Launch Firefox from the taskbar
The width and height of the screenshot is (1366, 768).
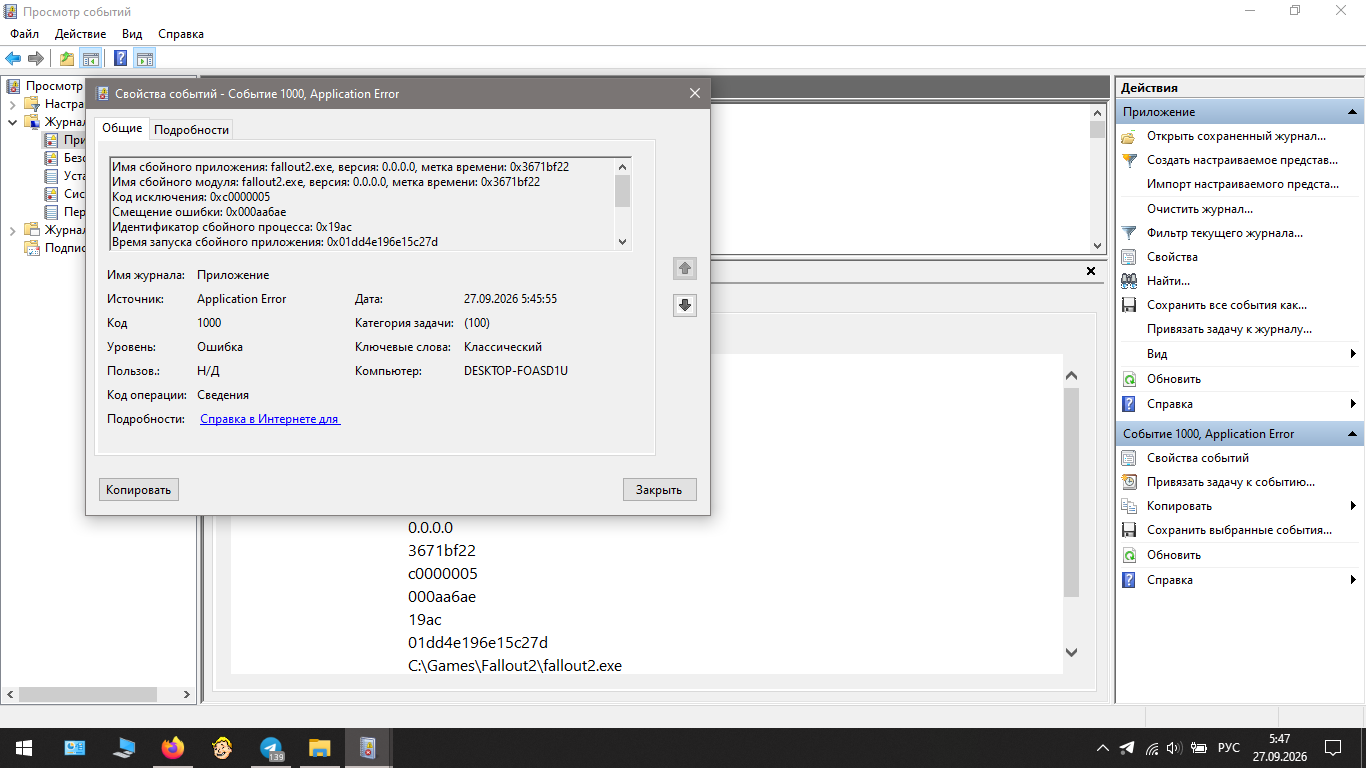[x=173, y=747]
